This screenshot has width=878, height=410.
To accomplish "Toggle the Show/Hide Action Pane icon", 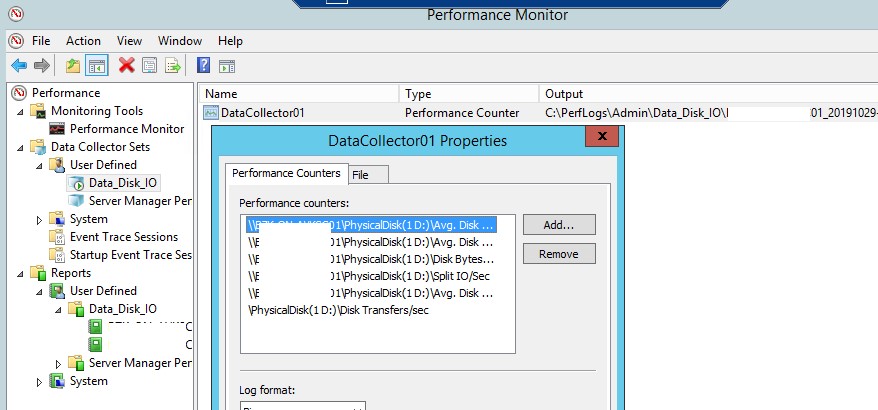I will pyautogui.click(x=227, y=67).
